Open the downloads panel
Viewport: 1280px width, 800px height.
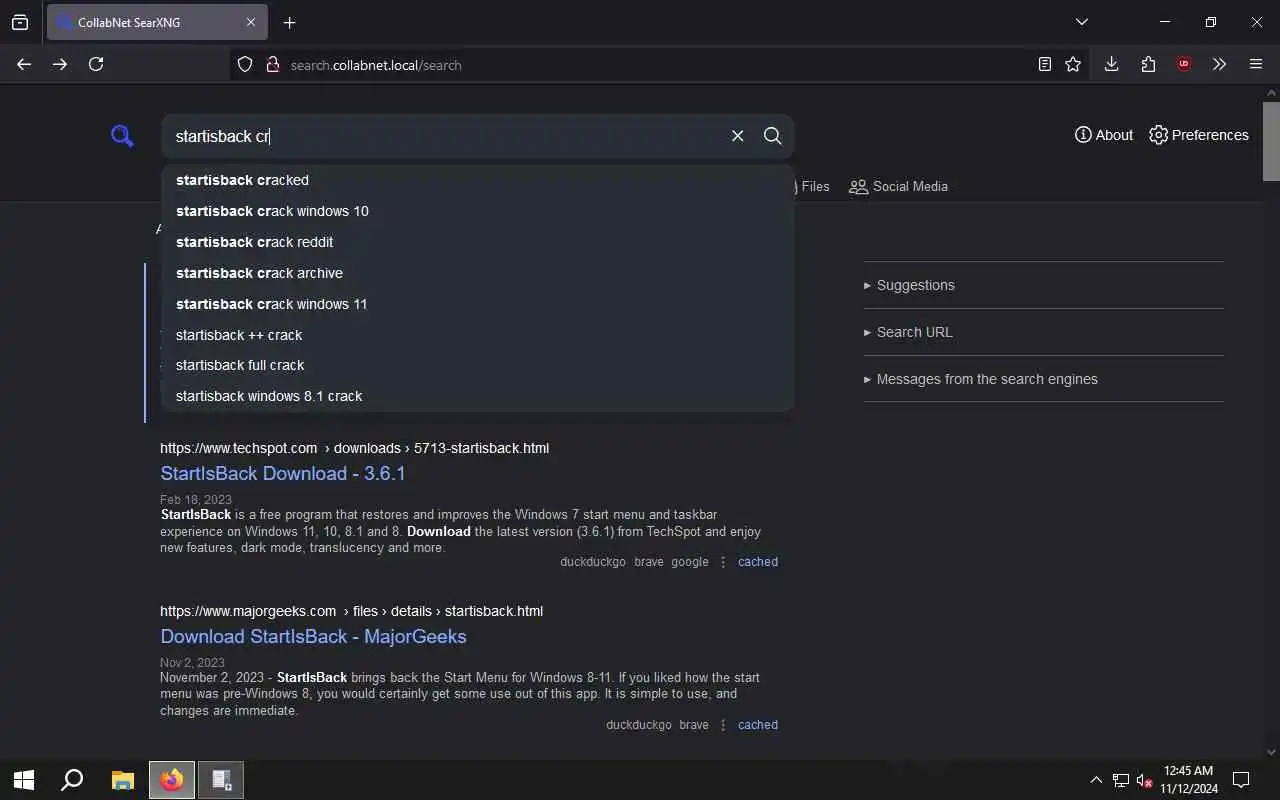[1111, 64]
